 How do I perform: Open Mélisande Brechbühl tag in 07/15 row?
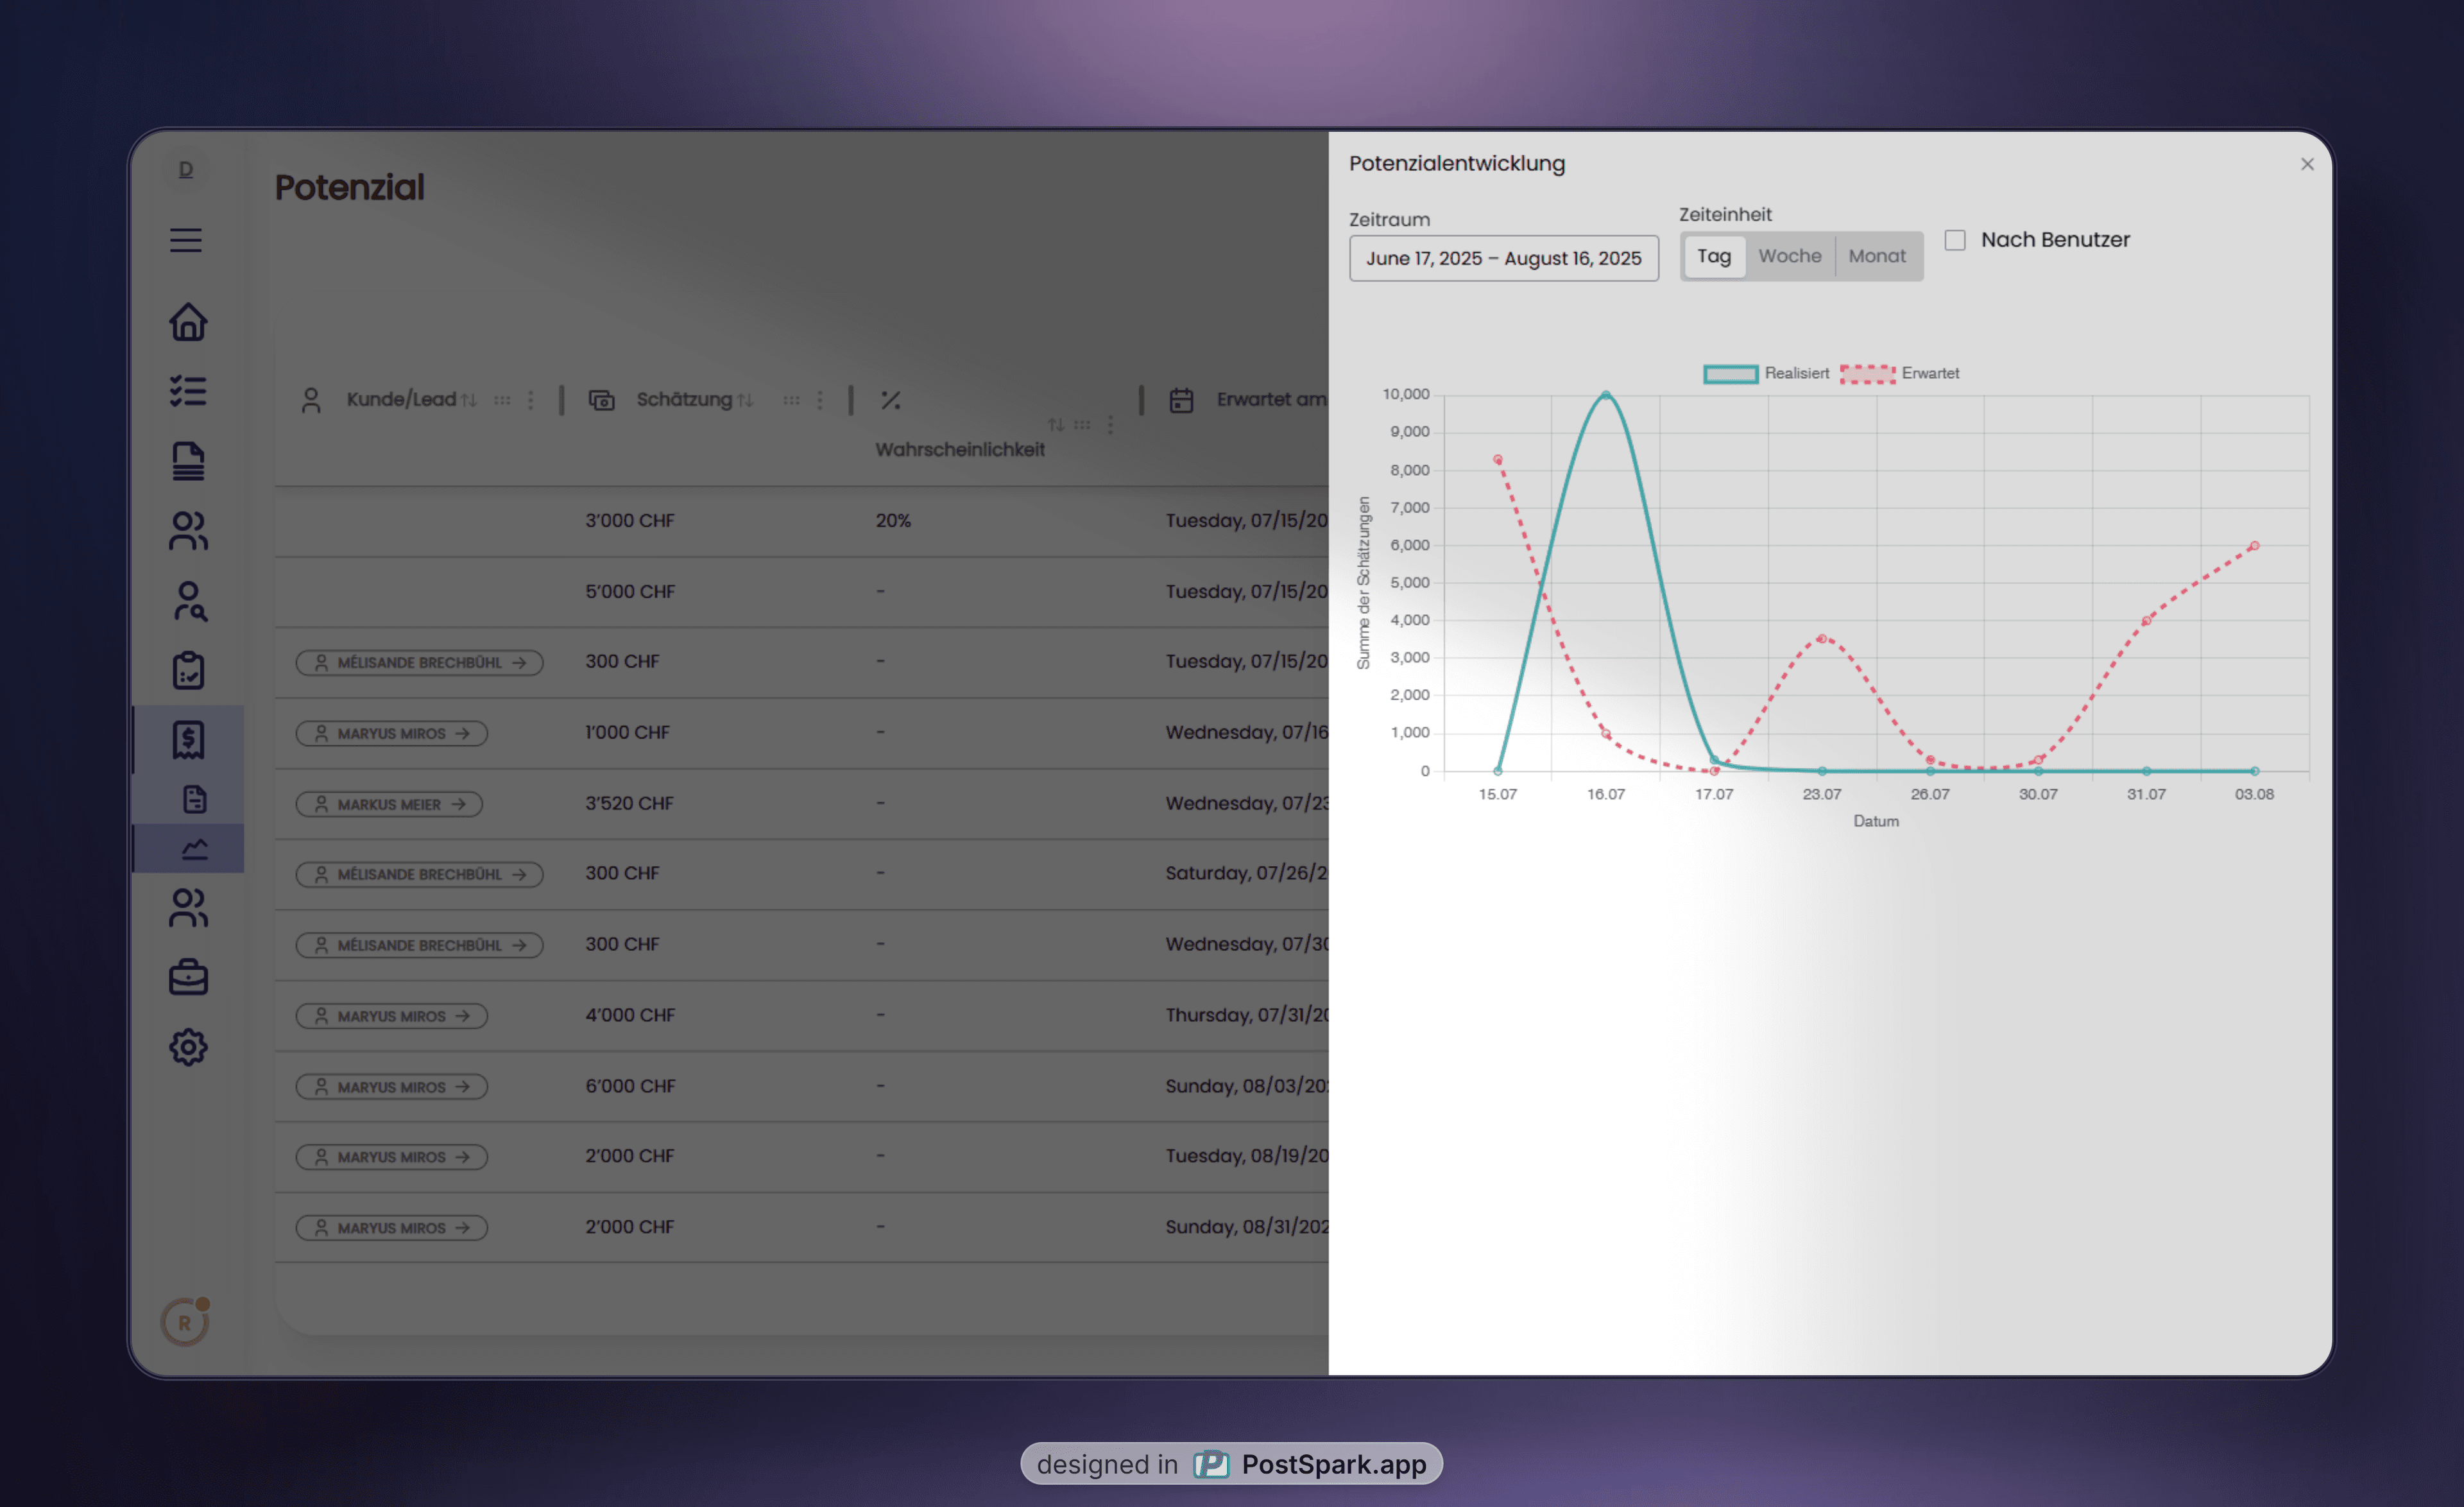pyautogui.click(x=419, y=662)
